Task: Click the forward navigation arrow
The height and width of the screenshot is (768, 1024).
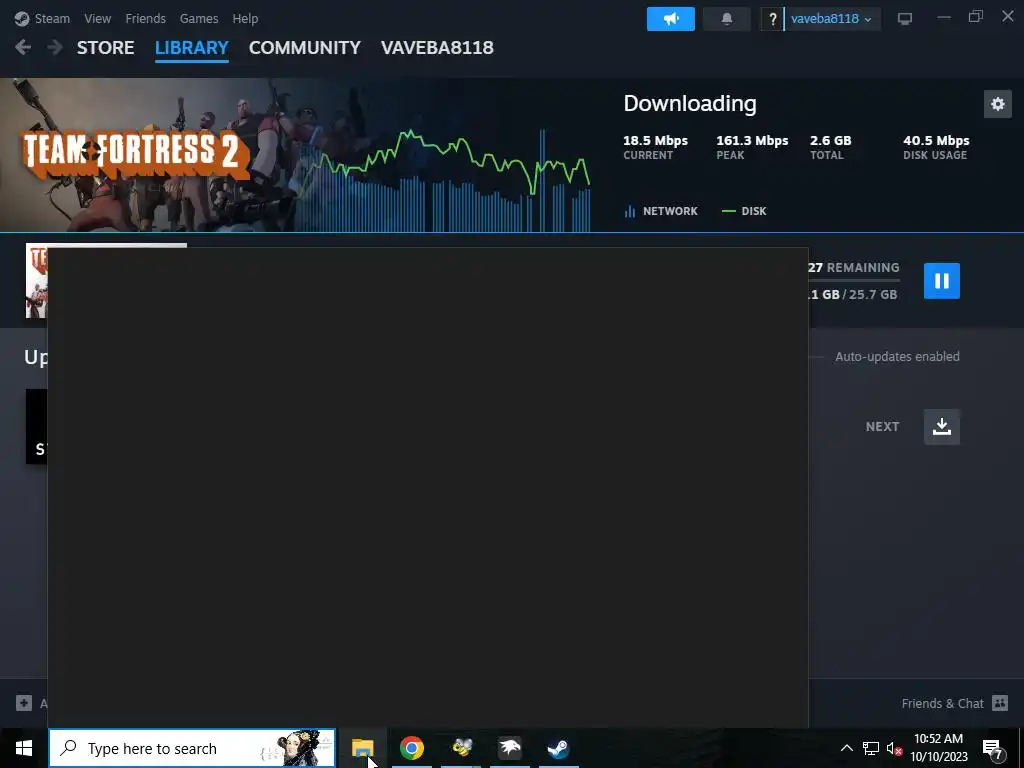Action: coord(55,47)
